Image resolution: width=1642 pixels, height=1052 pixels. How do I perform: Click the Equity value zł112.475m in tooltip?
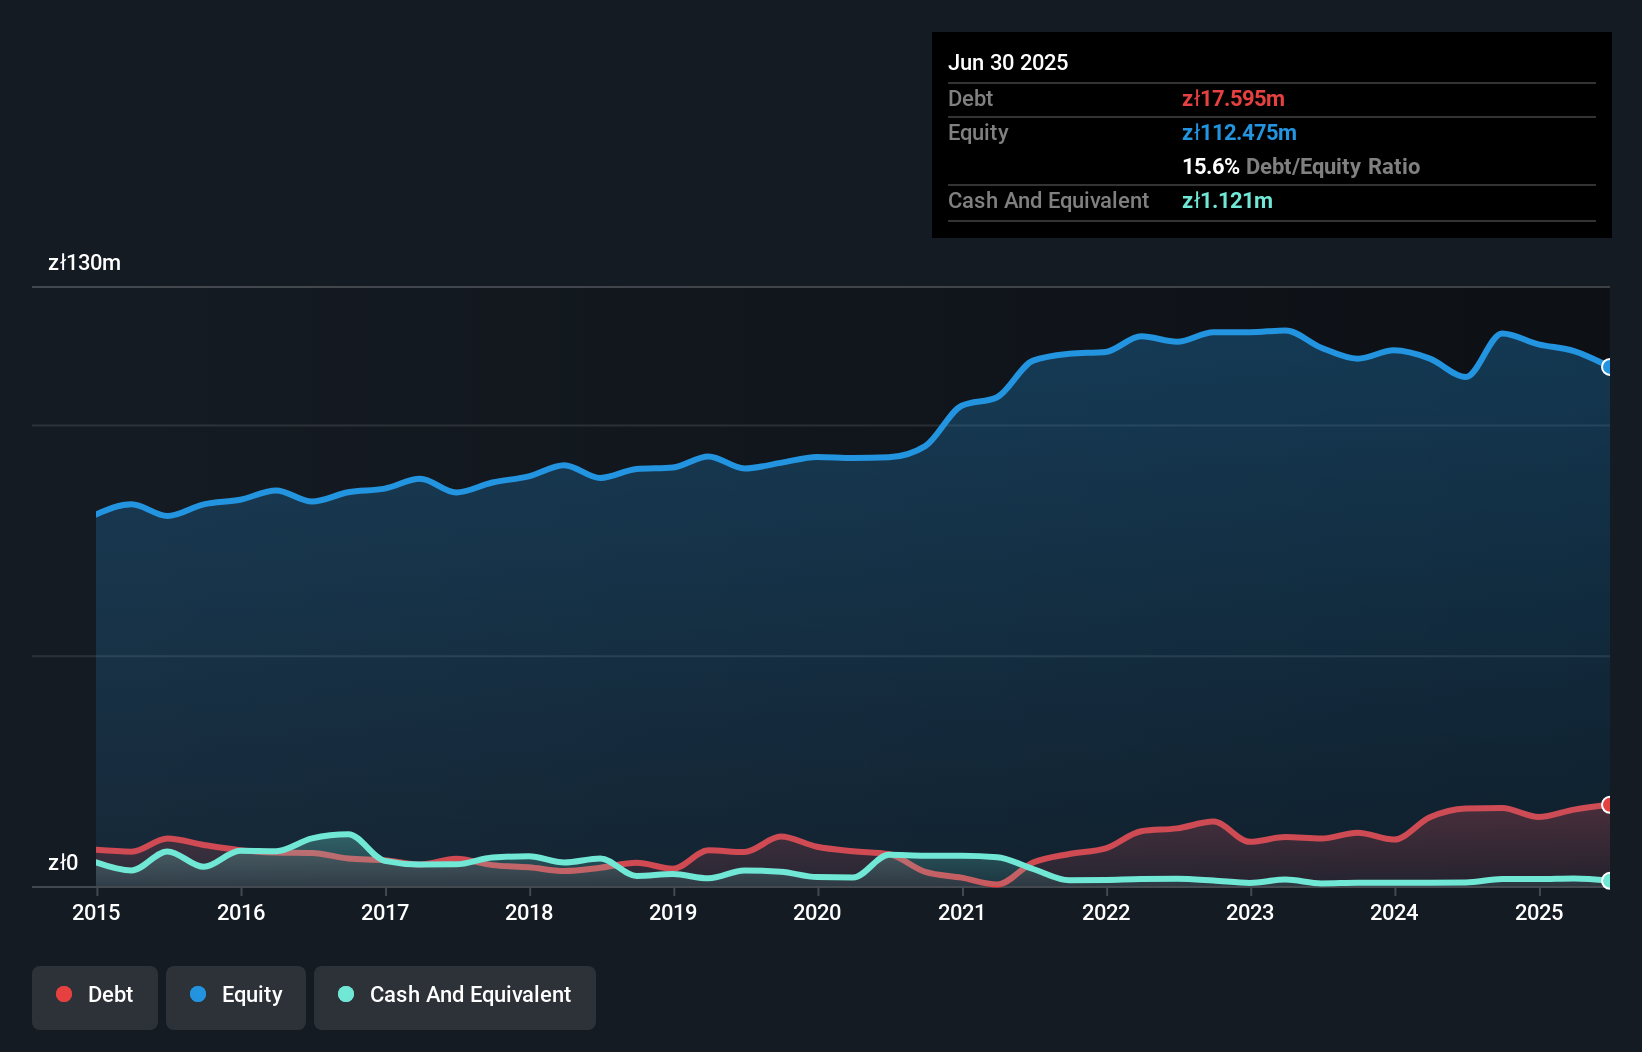pyautogui.click(x=1240, y=132)
